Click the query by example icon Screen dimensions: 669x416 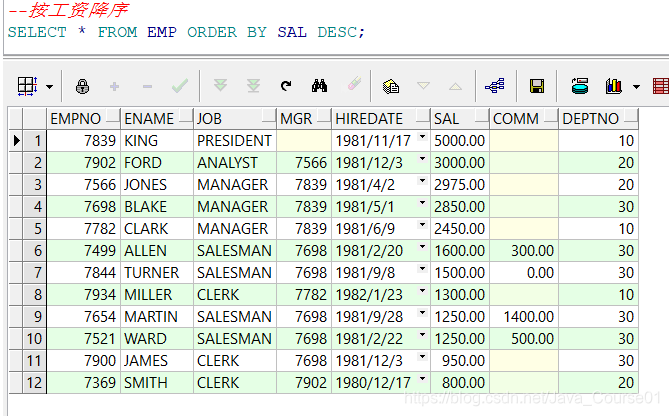pyautogui.click(x=391, y=86)
